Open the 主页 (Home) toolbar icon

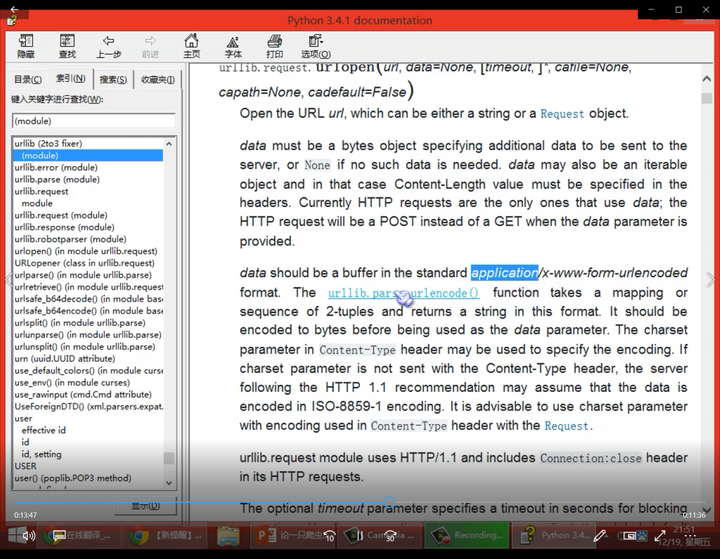tap(191, 46)
